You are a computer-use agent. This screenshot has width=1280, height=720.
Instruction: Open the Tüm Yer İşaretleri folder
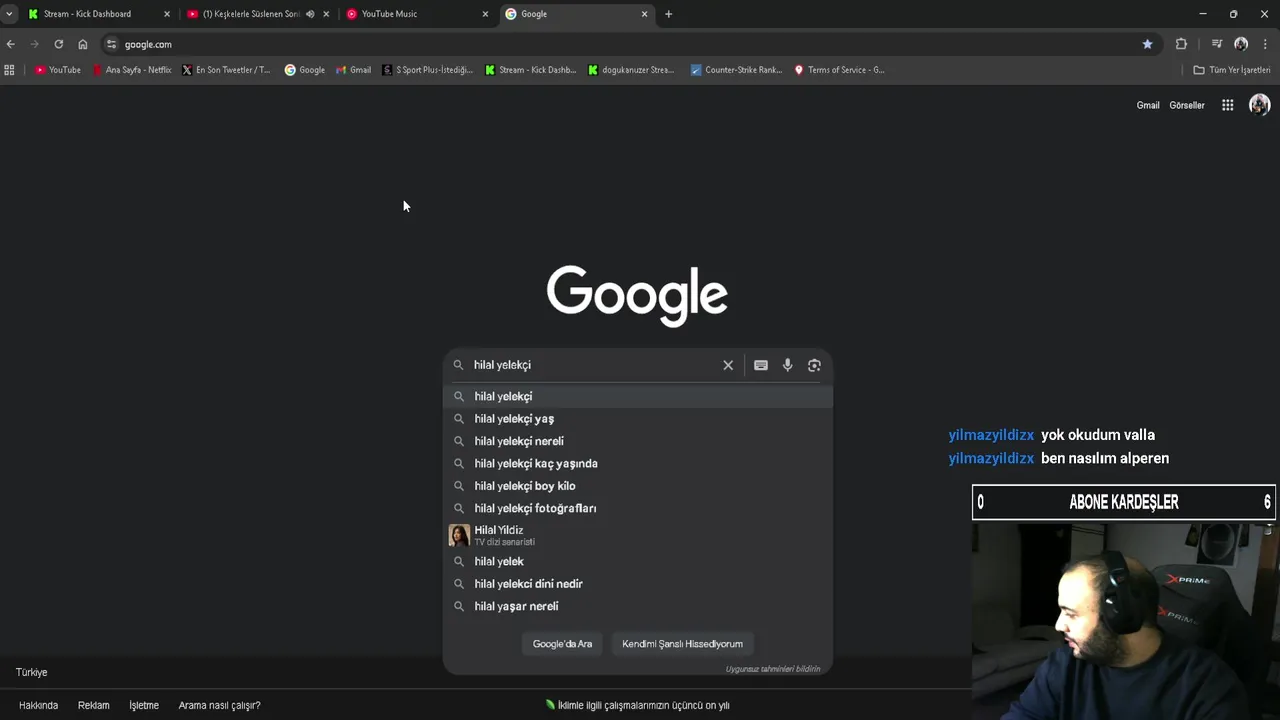point(1232,70)
